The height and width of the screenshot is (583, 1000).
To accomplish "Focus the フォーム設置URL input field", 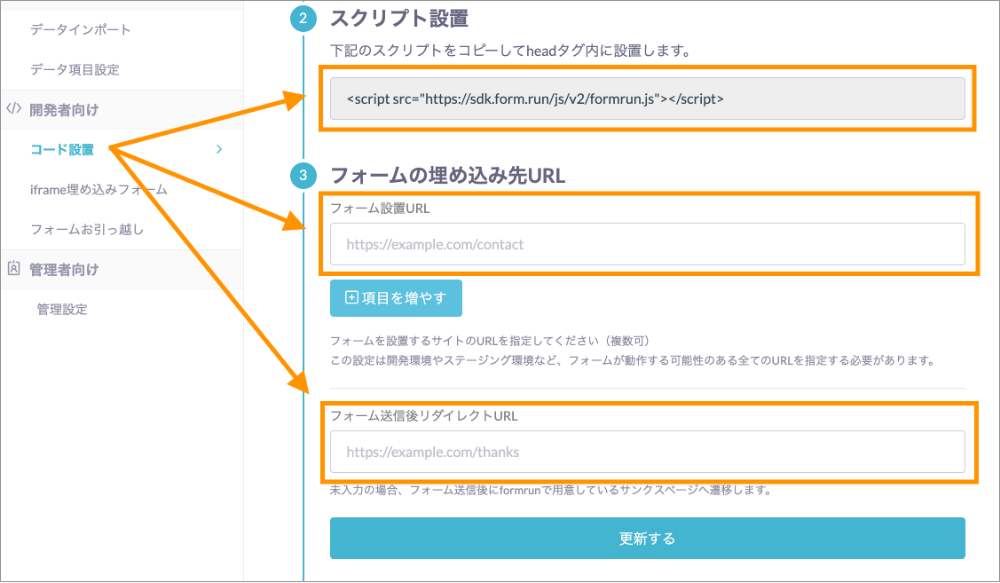I will pos(647,244).
